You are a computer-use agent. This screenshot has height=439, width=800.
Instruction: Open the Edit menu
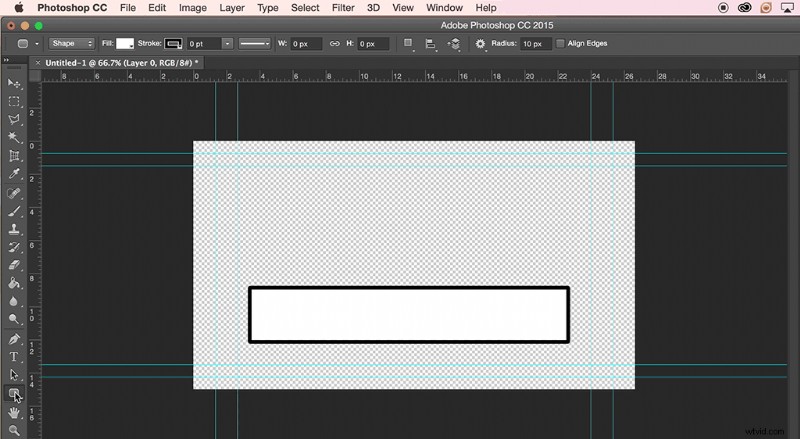(x=157, y=8)
